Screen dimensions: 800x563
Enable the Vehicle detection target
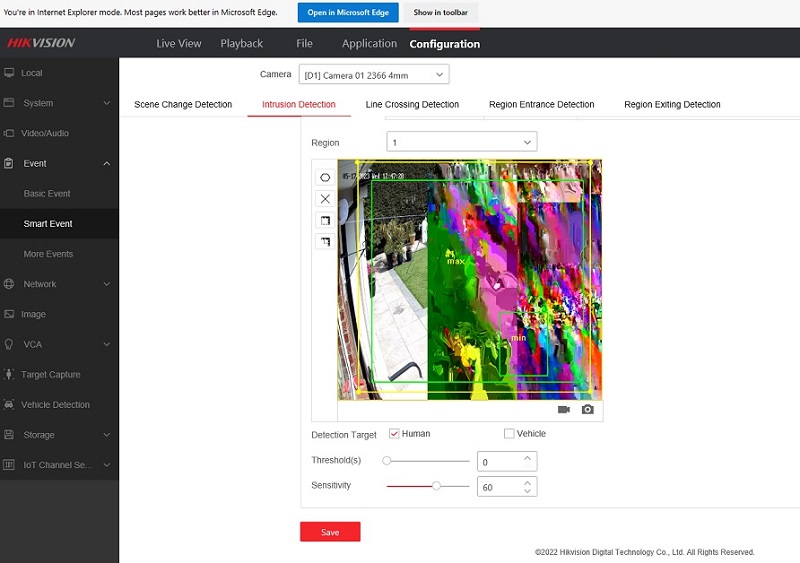[x=509, y=434]
